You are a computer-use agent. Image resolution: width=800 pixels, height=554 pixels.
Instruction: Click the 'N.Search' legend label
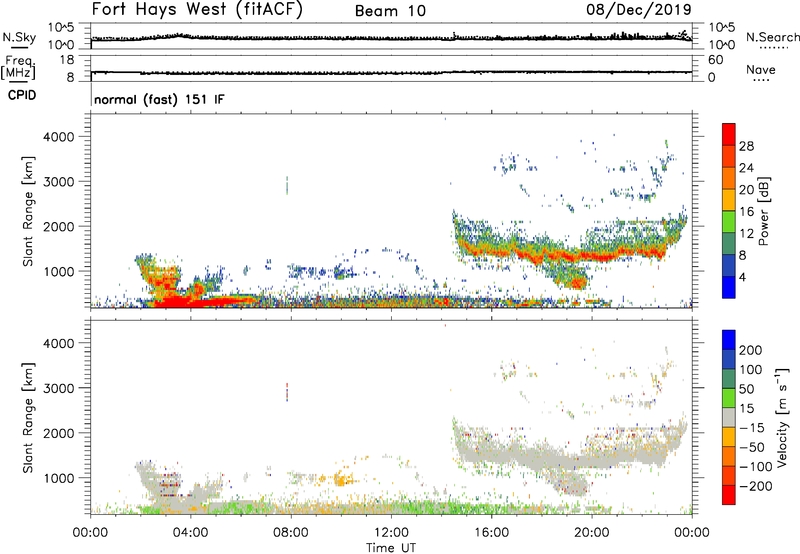point(772,37)
